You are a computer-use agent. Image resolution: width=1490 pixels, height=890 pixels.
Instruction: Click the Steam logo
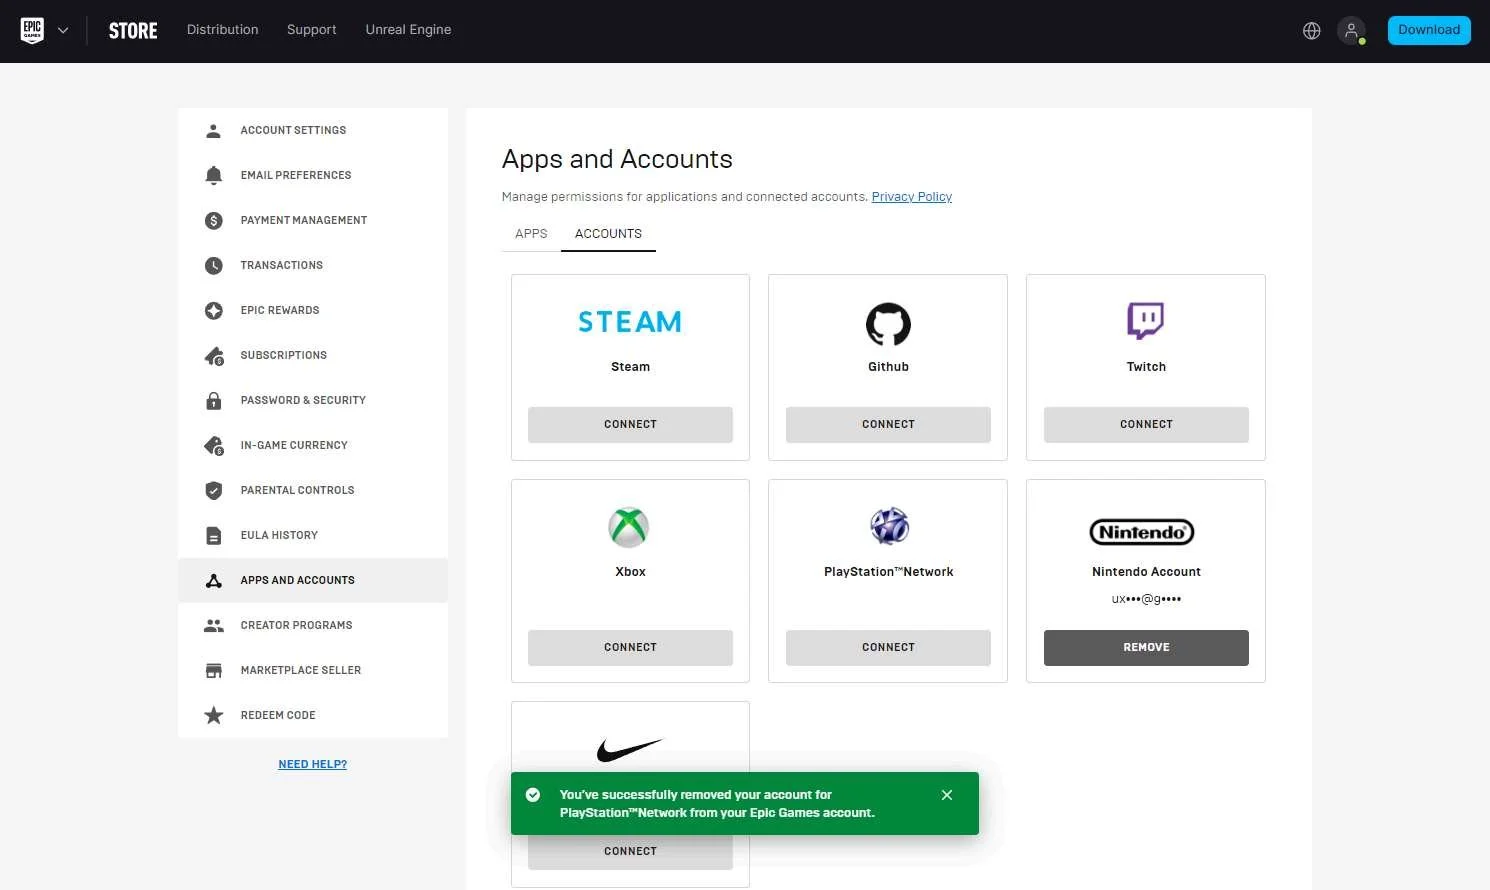630,322
